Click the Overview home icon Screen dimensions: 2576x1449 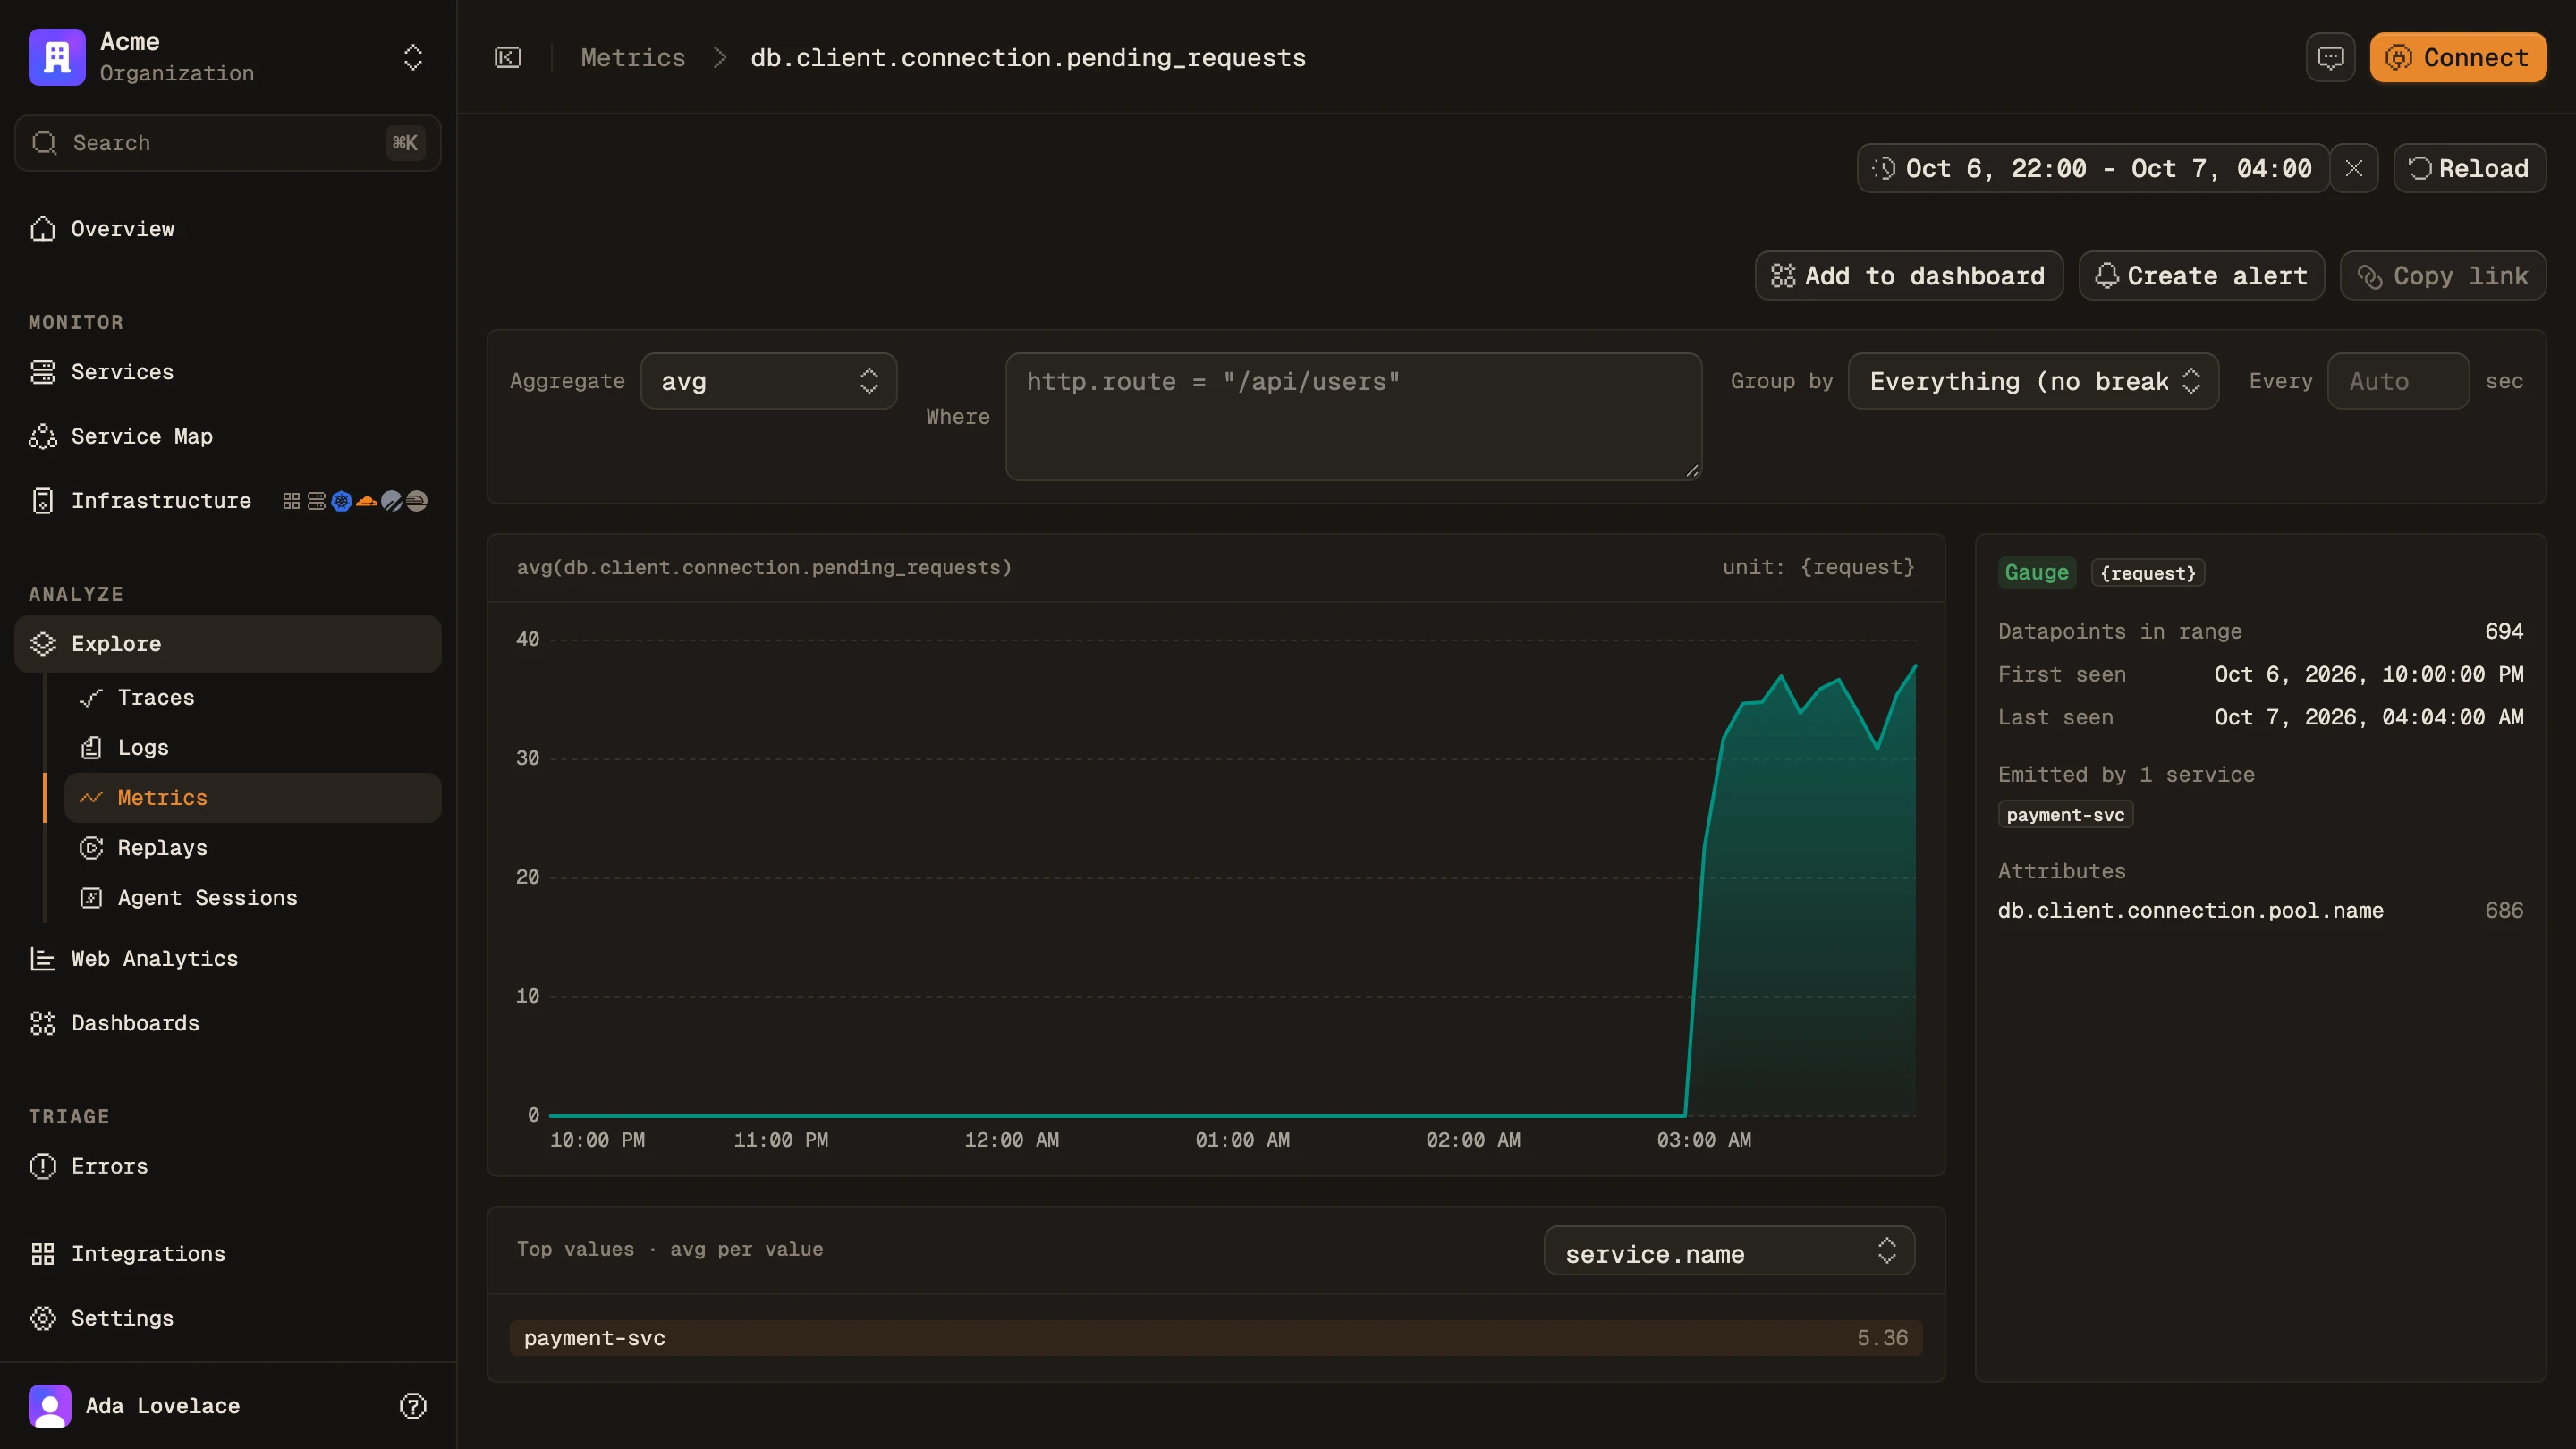43,229
